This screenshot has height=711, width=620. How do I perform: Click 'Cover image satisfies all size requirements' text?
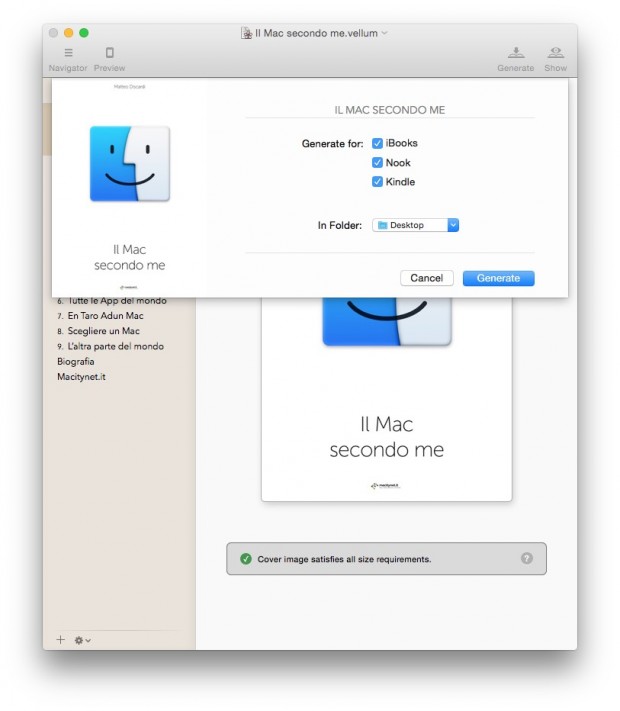point(344,559)
